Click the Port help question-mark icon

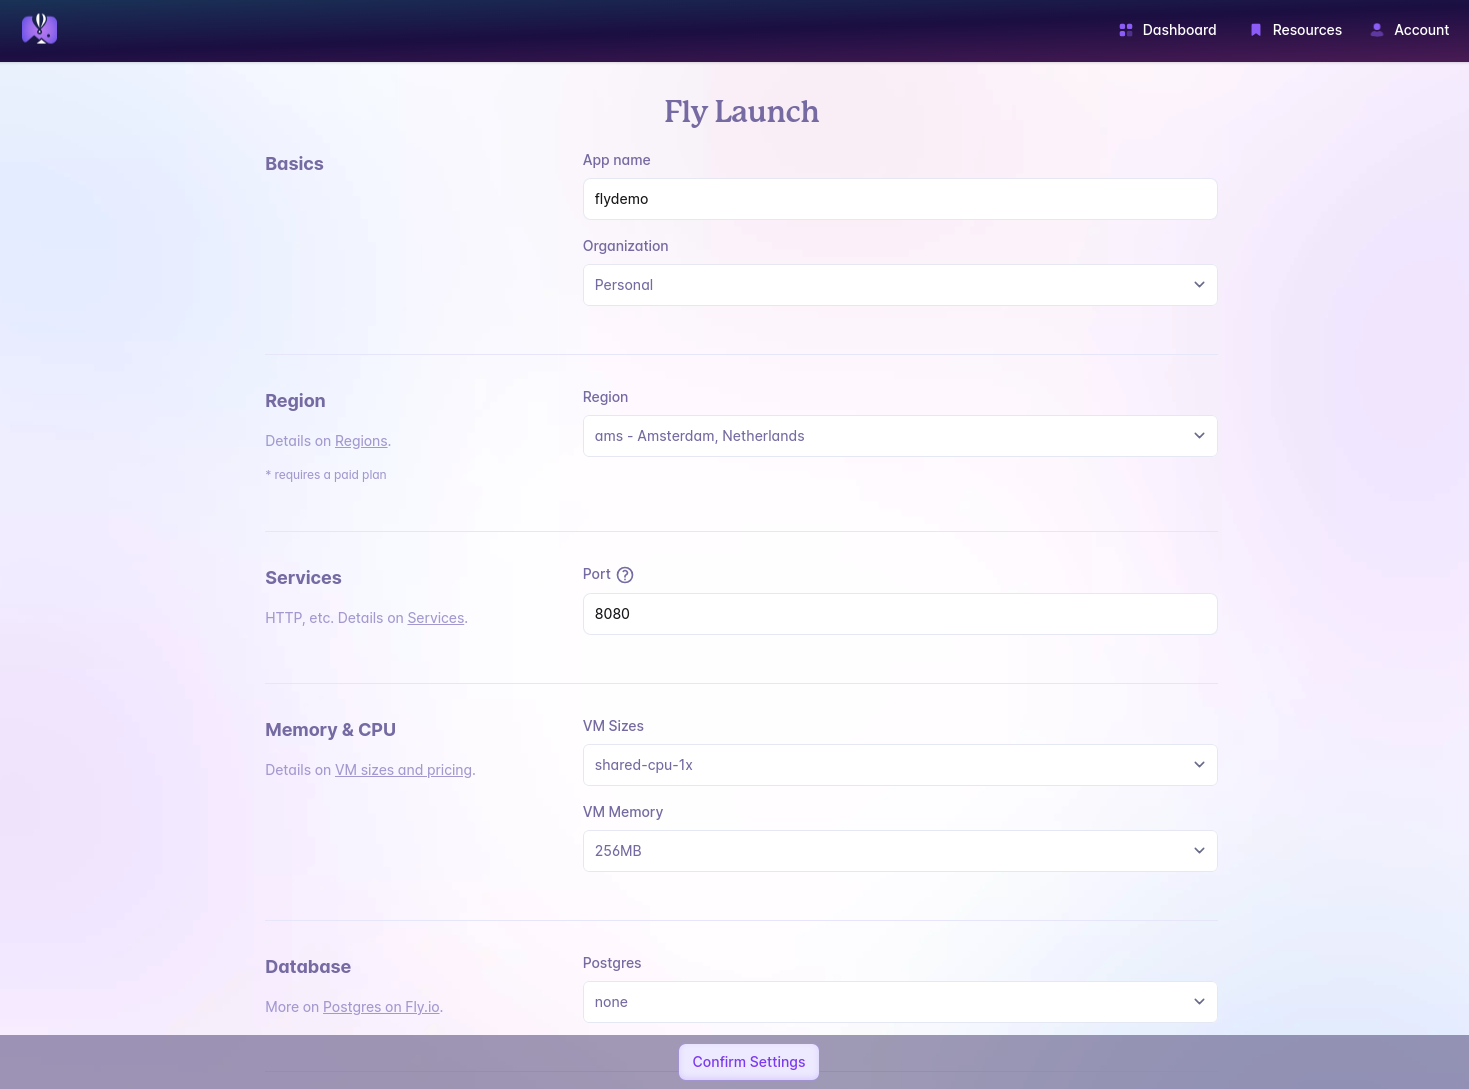click(x=625, y=575)
